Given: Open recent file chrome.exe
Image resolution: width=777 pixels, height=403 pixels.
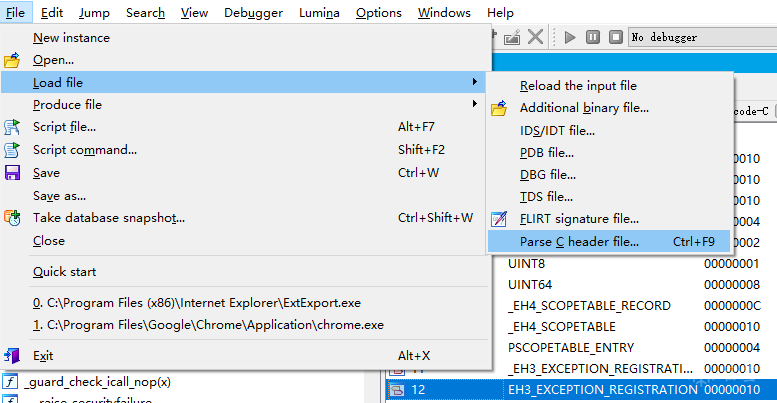Looking at the screenshot, I should click(x=208, y=325).
